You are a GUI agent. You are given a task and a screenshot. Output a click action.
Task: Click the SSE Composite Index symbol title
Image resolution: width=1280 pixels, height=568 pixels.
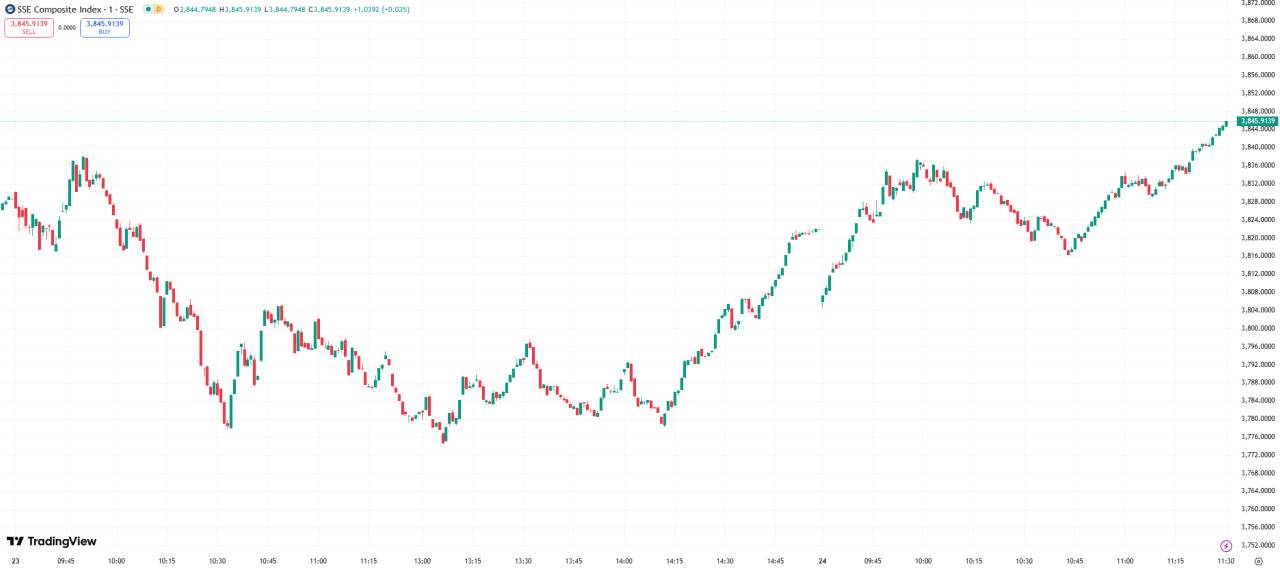coord(76,9)
